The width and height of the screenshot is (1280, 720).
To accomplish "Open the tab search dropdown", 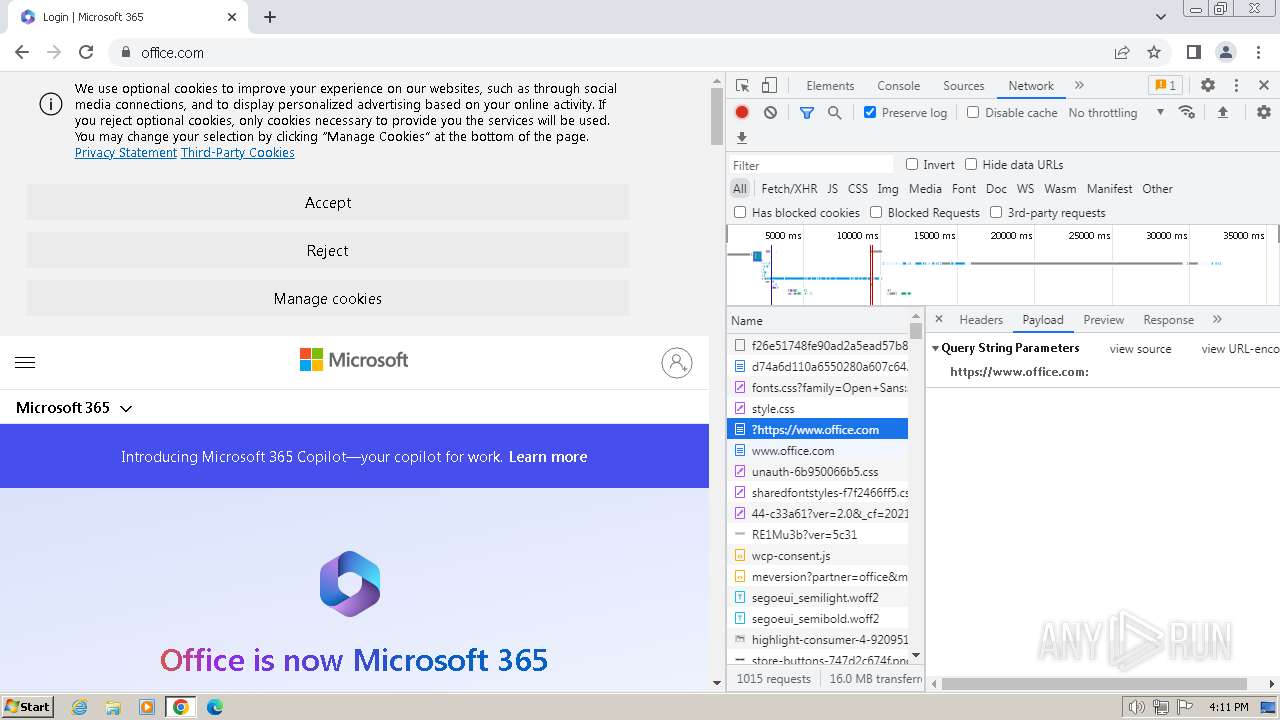I will [1161, 17].
